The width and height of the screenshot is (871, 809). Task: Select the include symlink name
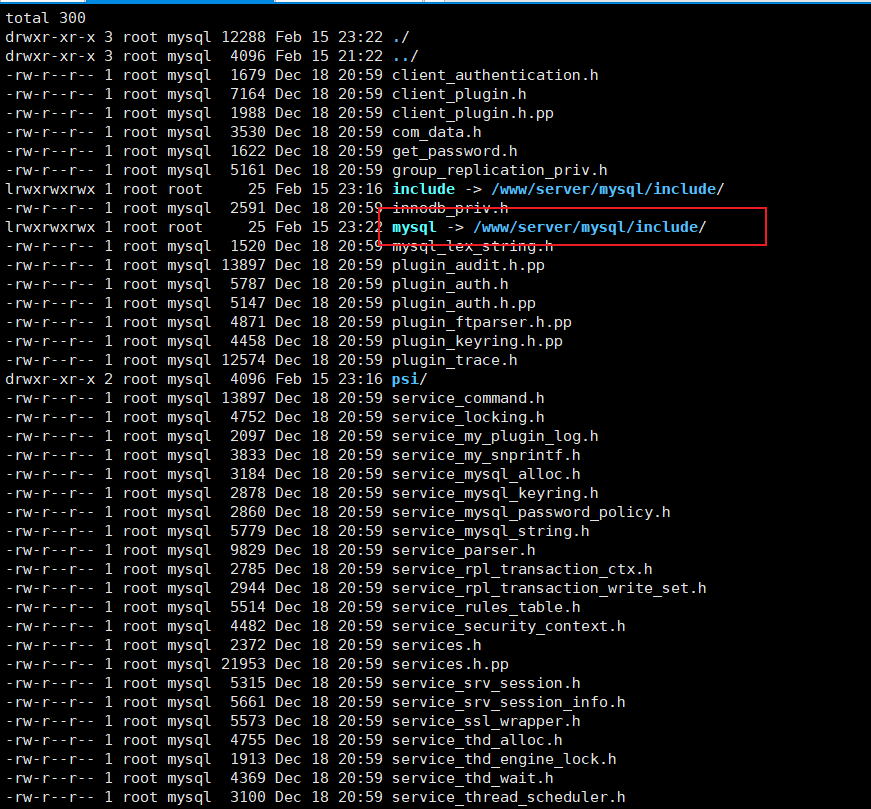click(423, 189)
